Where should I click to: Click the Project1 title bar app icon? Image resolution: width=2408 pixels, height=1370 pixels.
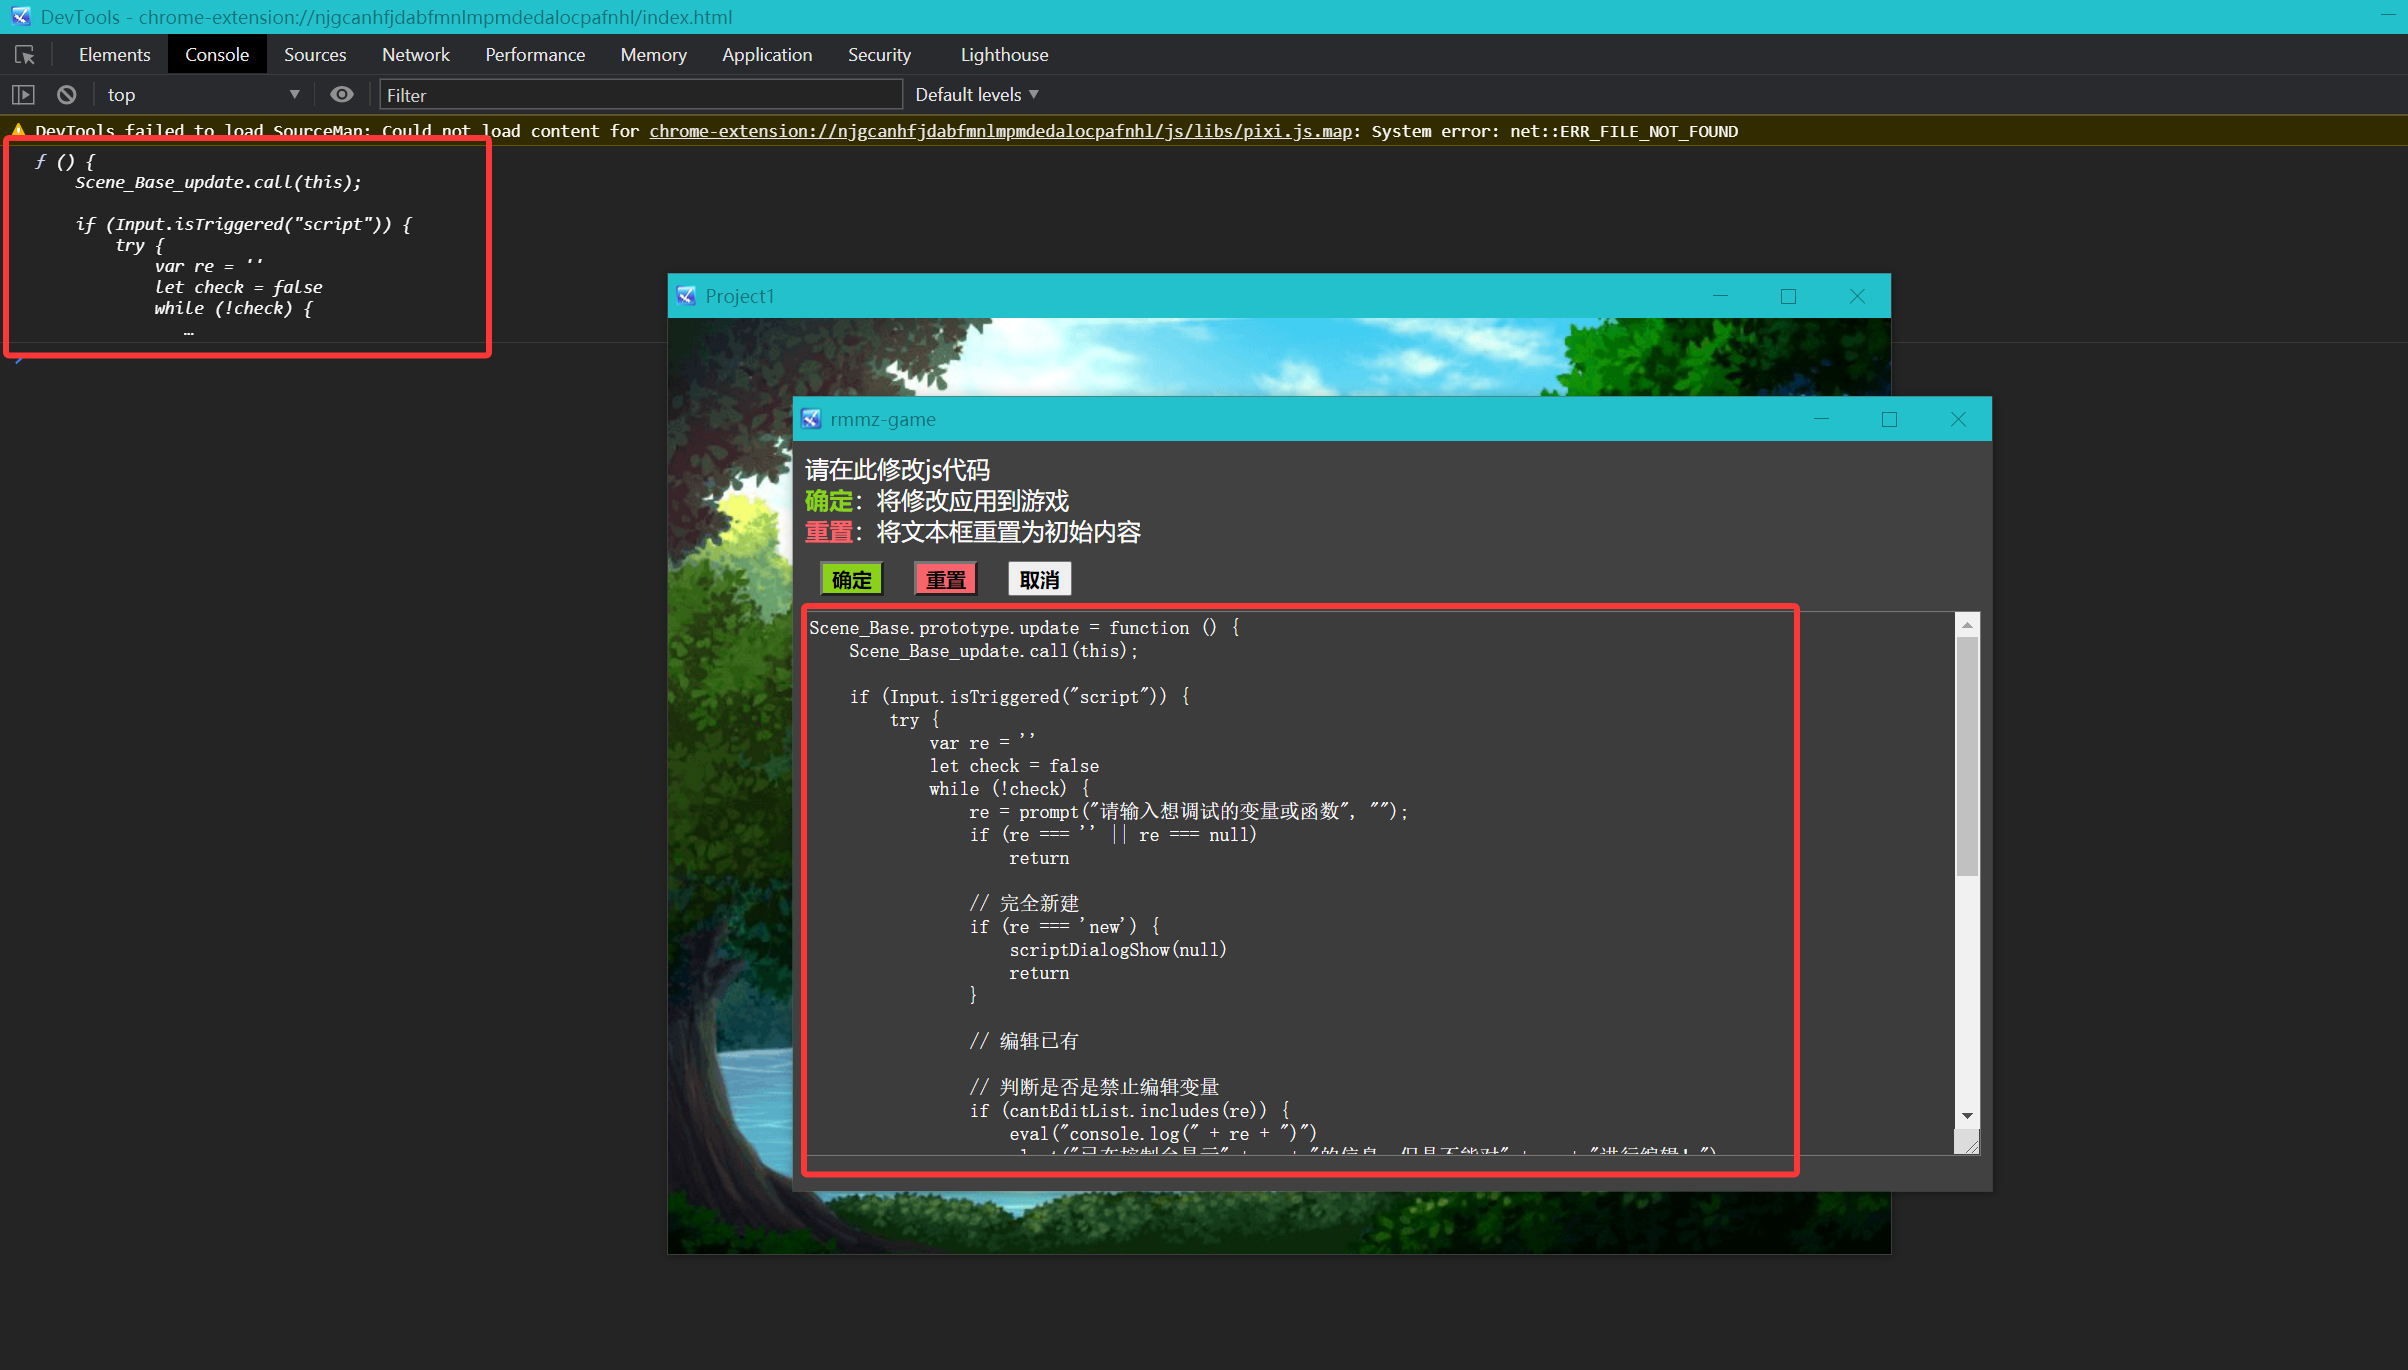[686, 296]
